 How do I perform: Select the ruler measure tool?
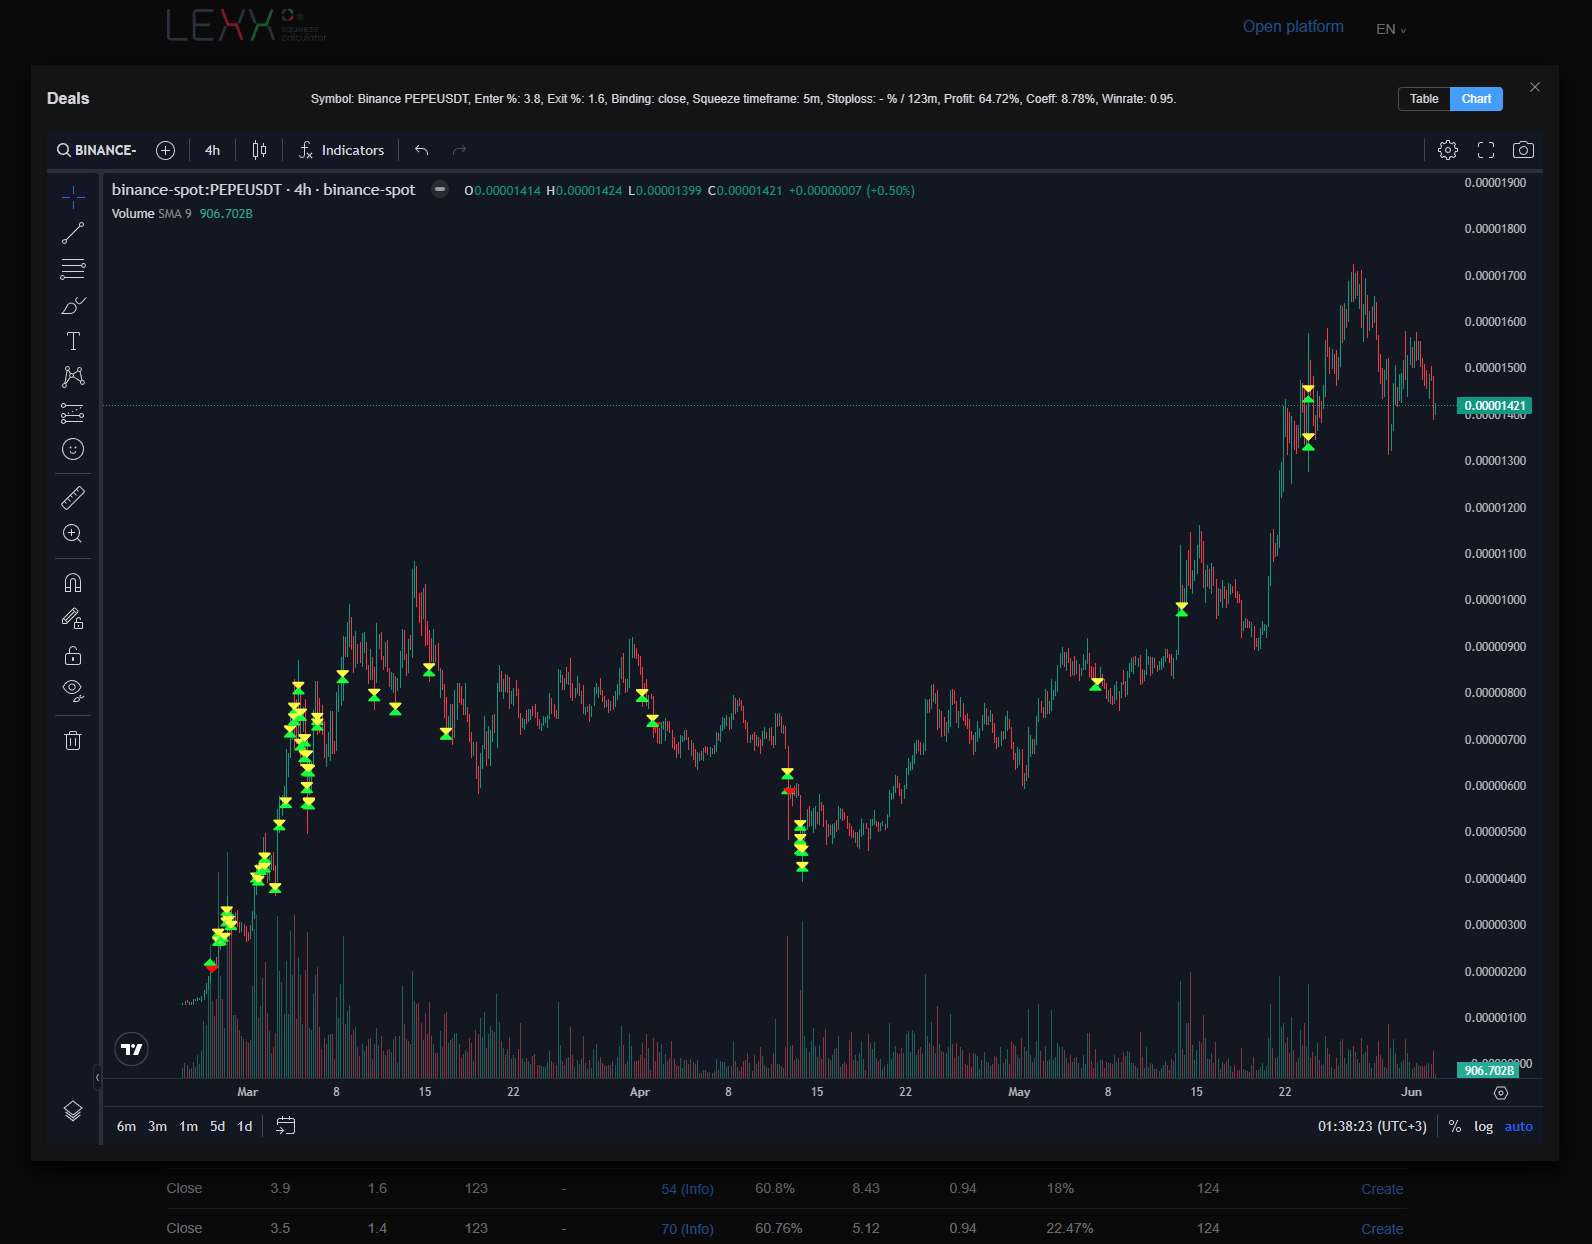point(73,497)
